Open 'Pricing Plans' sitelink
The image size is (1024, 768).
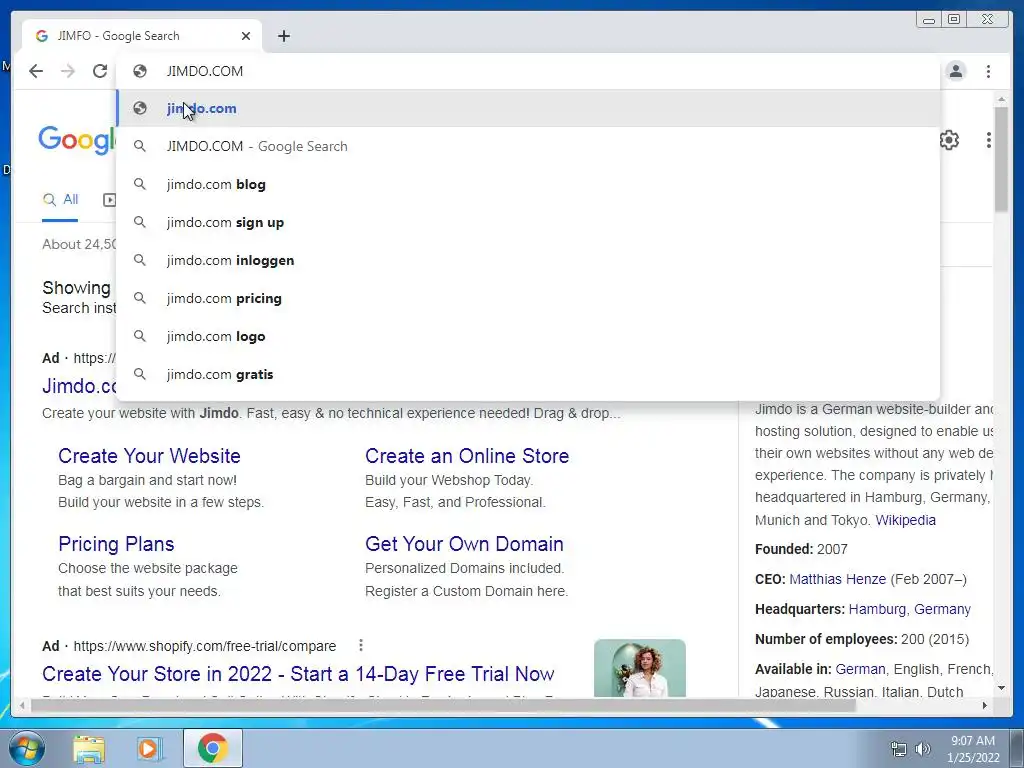click(x=116, y=544)
